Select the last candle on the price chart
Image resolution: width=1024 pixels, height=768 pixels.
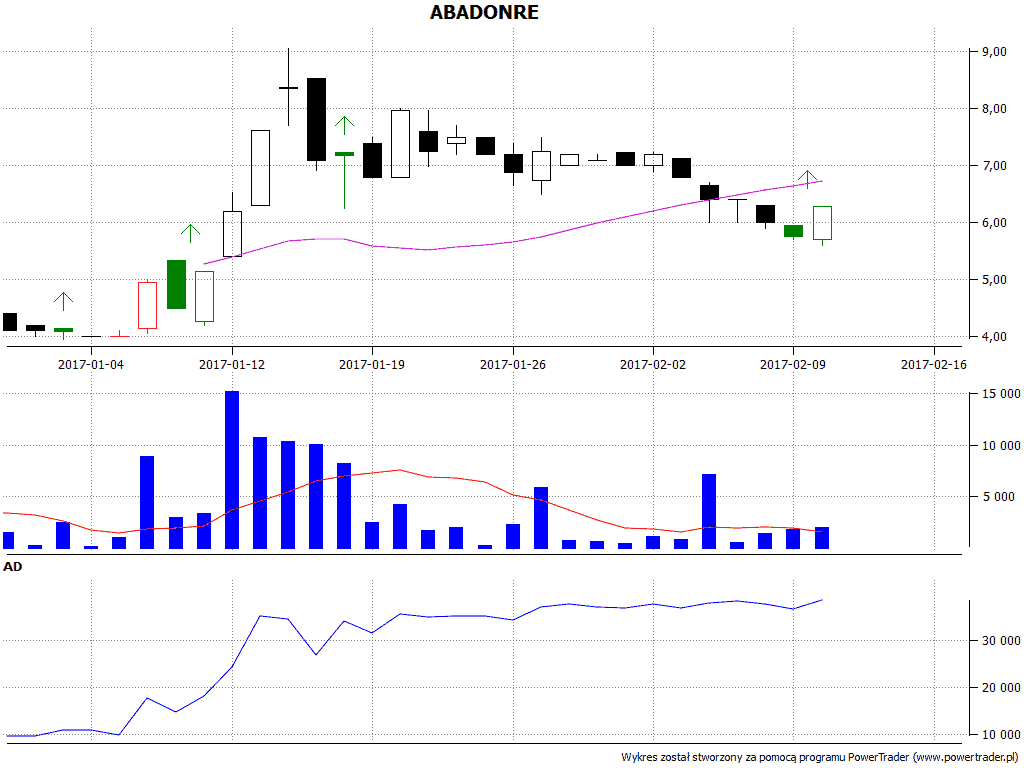tap(822, 222)
